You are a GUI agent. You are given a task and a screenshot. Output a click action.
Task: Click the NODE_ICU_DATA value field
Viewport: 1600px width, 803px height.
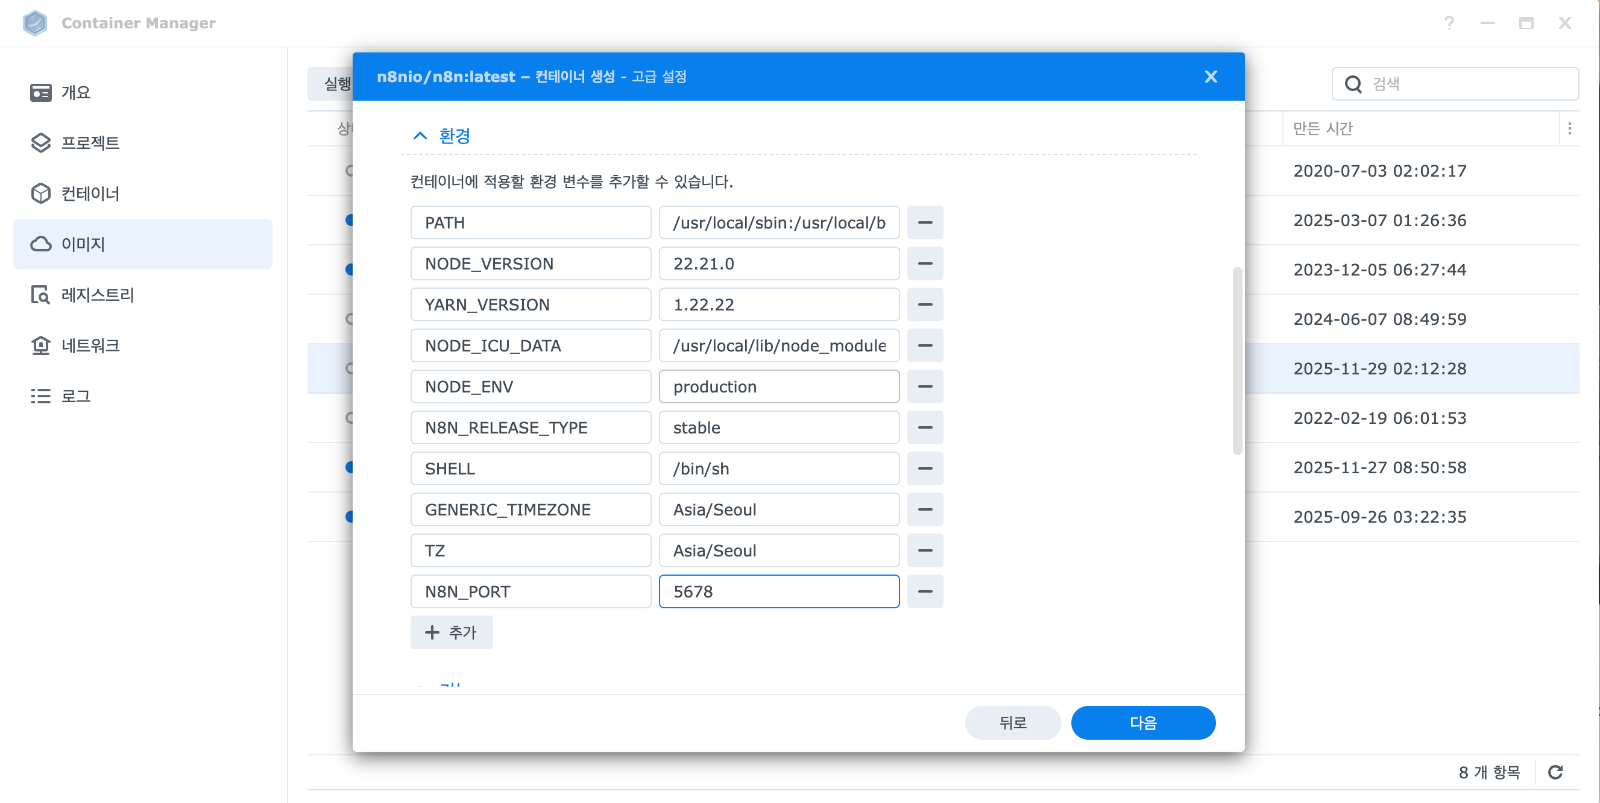pos(779,346)
